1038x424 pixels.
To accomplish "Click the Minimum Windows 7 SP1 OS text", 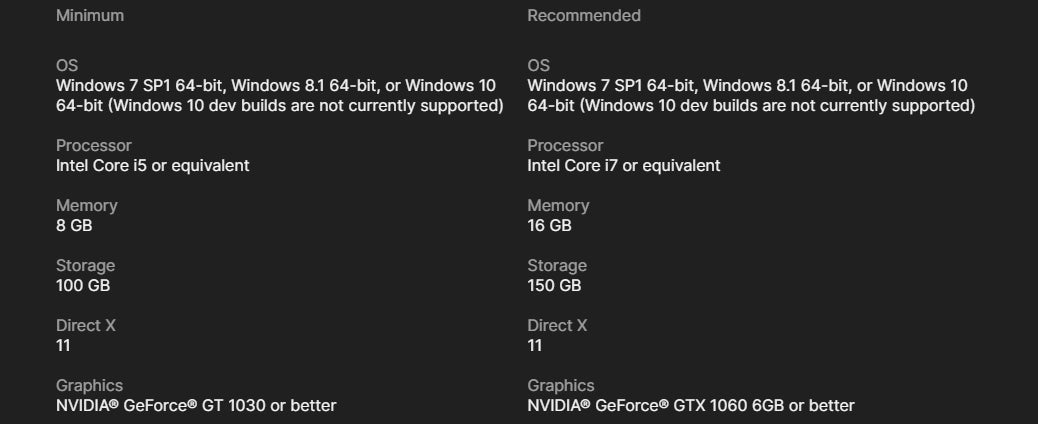I will pos(279,95).
